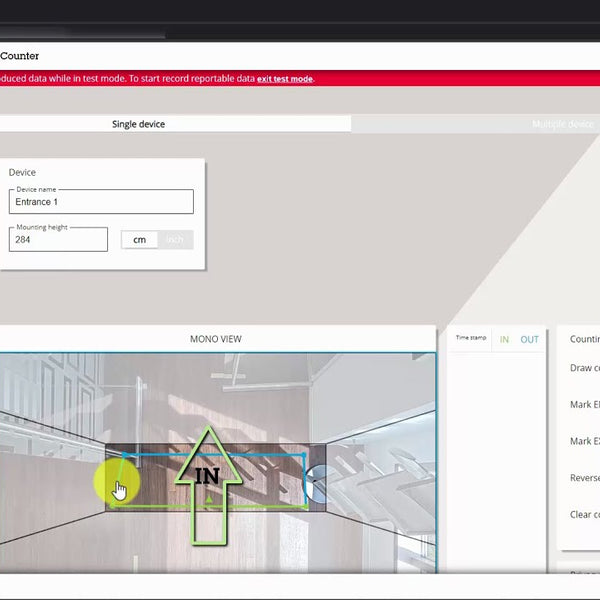This screenshot has height=600, width=600.
Task: Click the exit test mode link
Action: [285, 78]
